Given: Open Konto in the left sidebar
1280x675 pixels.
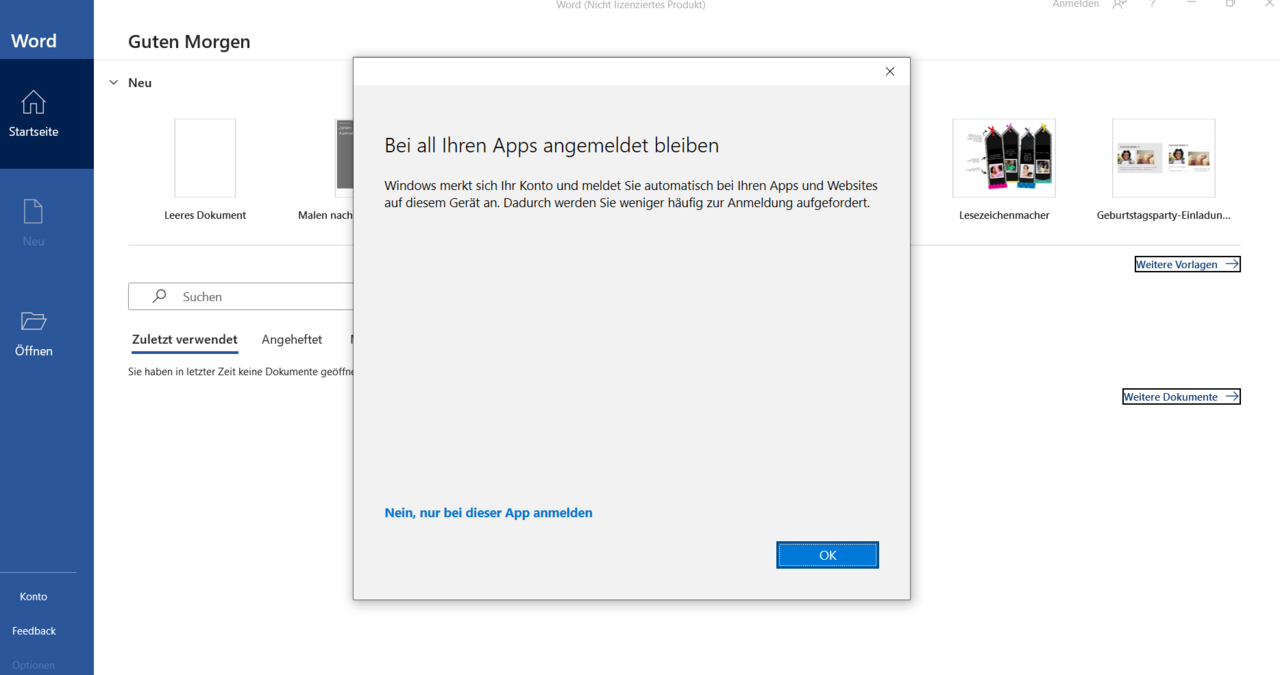Looking at the screenshot, I should (x=33, y=597).
